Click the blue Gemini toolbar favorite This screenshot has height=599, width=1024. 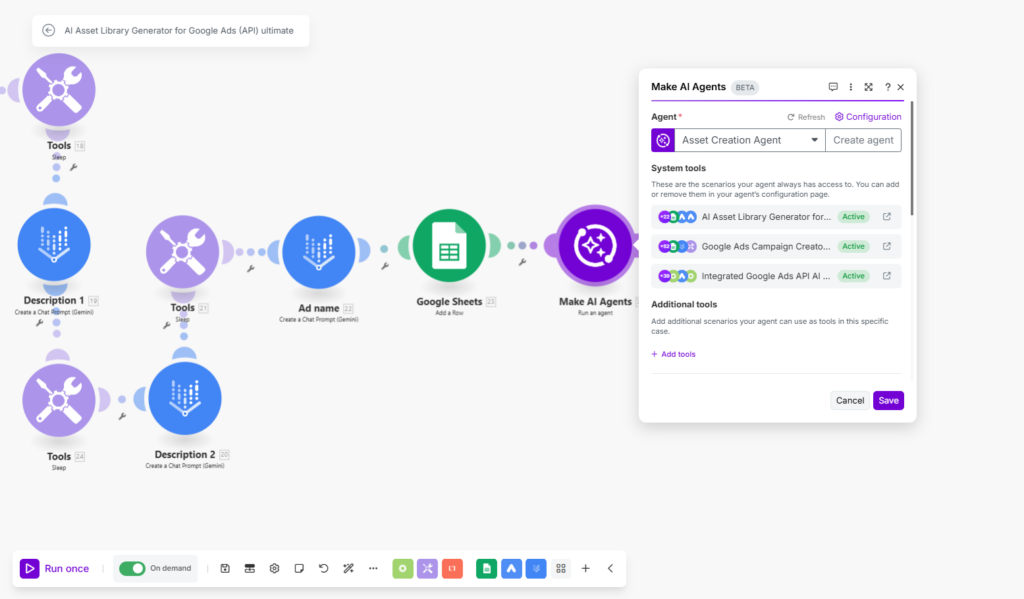coord(536,569)
